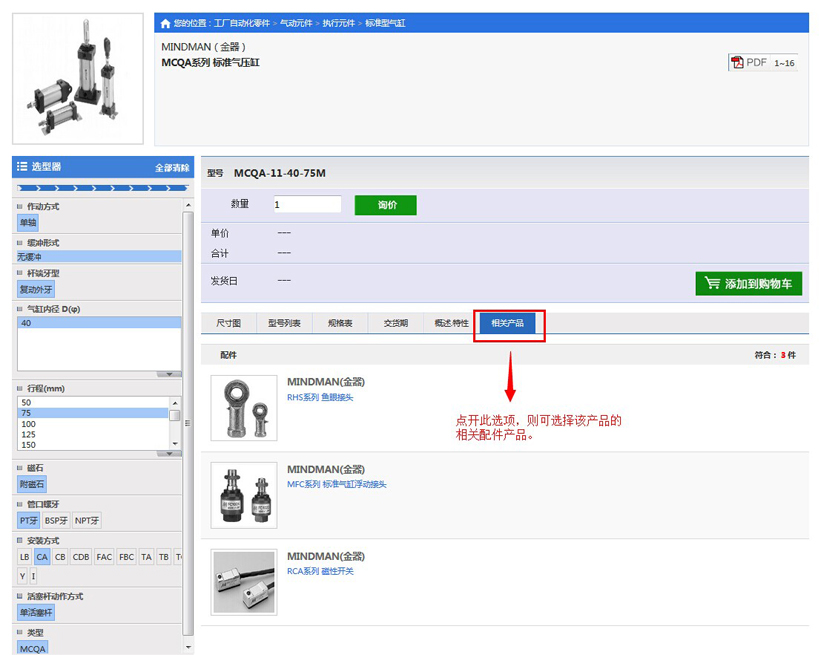Click the 数量 quantity input field
820x655 pixels.
tap(307, 204)
